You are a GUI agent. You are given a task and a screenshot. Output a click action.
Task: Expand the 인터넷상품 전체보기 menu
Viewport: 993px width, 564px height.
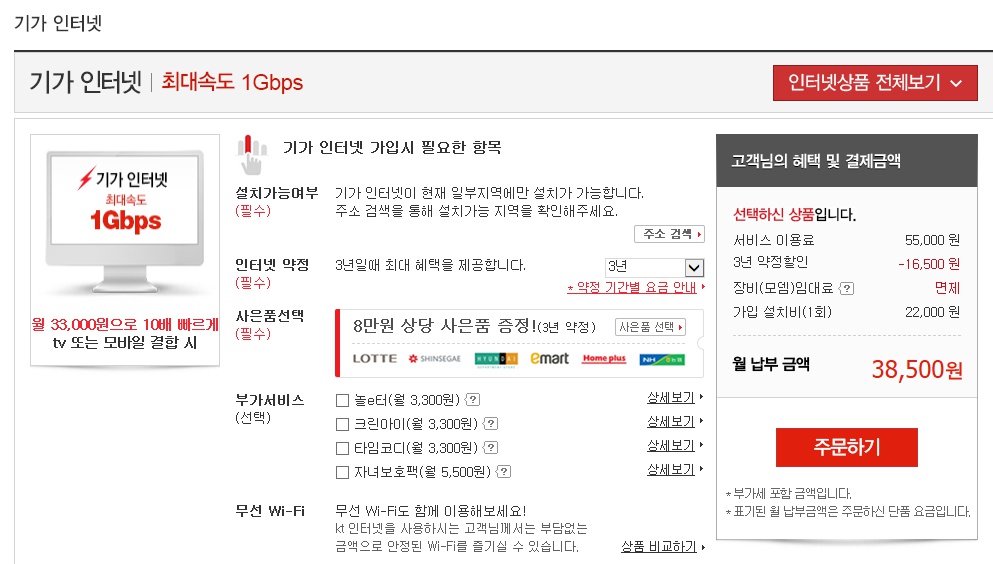pos(874,83)
